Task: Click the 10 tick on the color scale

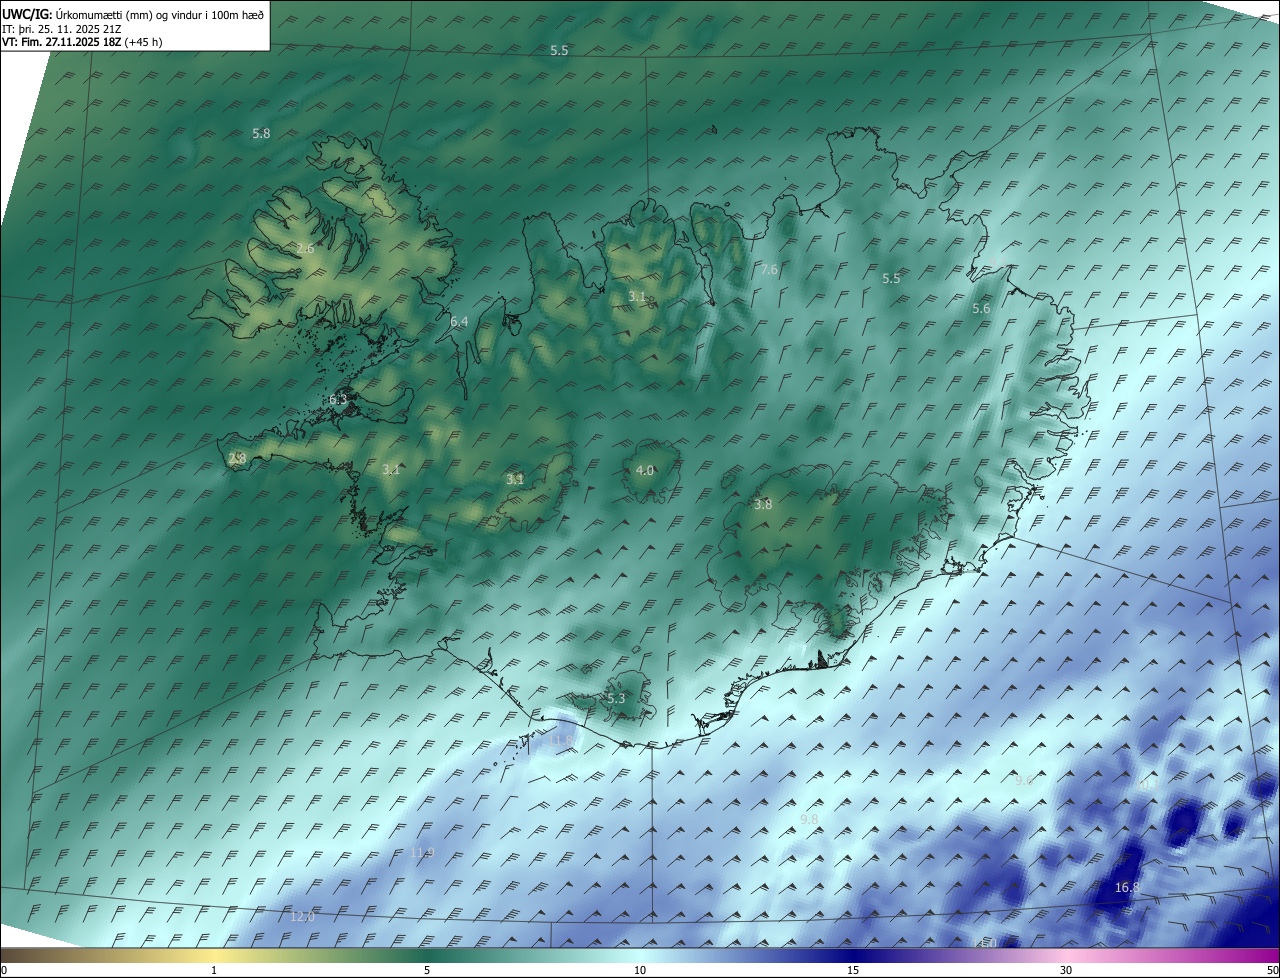Action: click(x=640, y=970)
